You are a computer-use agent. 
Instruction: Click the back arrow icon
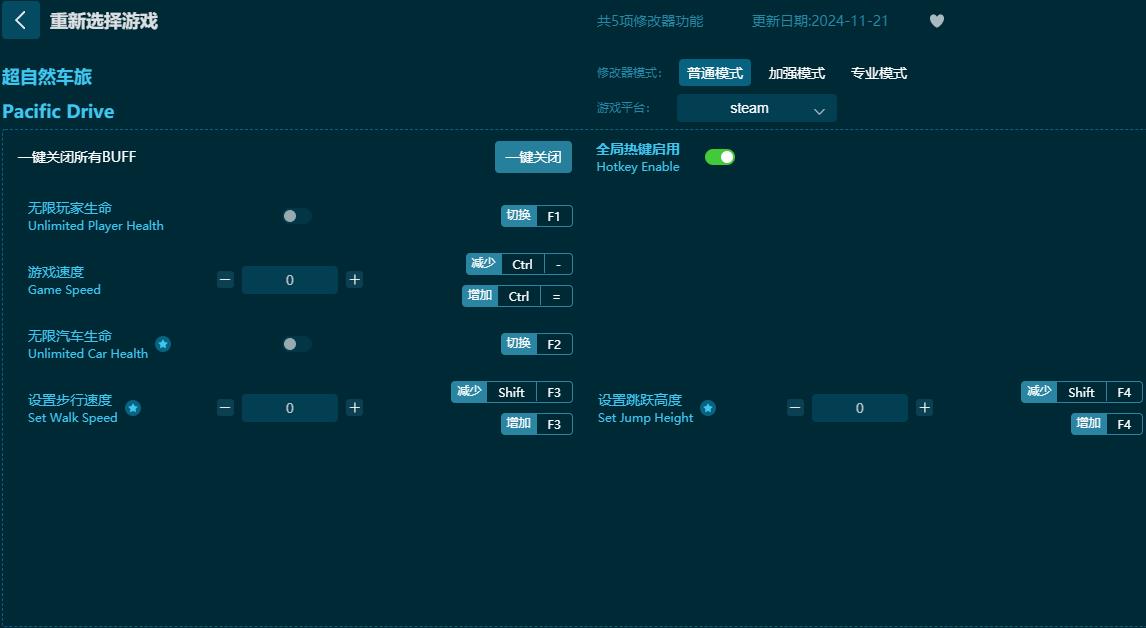tap(20, 20)
